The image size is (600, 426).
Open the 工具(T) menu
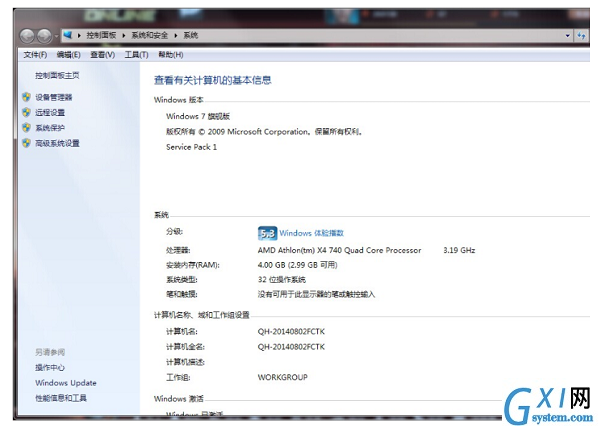point(136,55)
